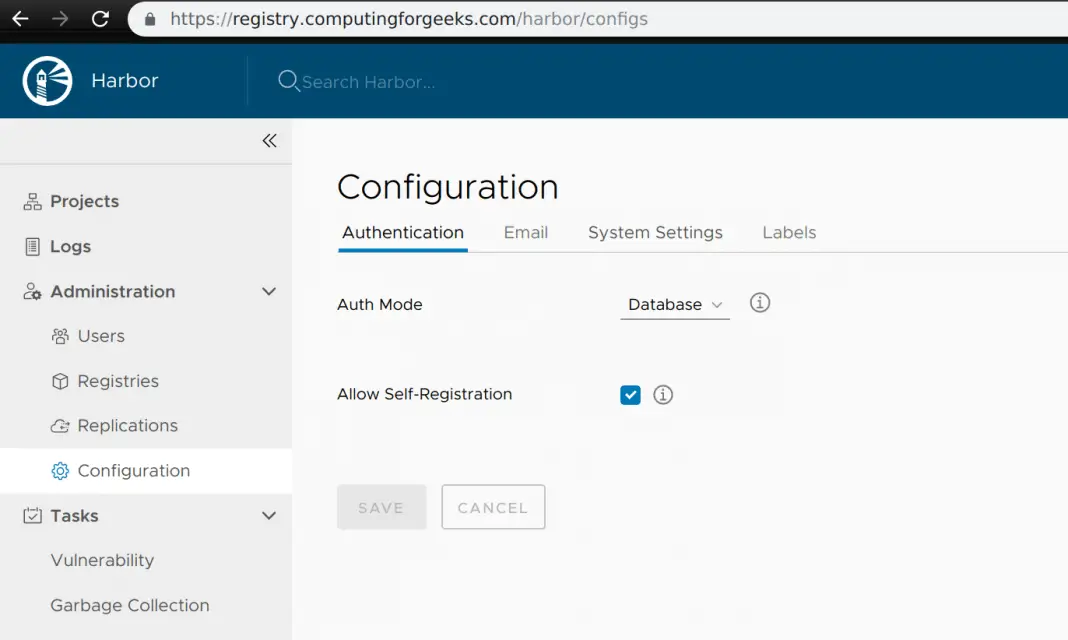Open the System Settings tab

tap(655, 233)
